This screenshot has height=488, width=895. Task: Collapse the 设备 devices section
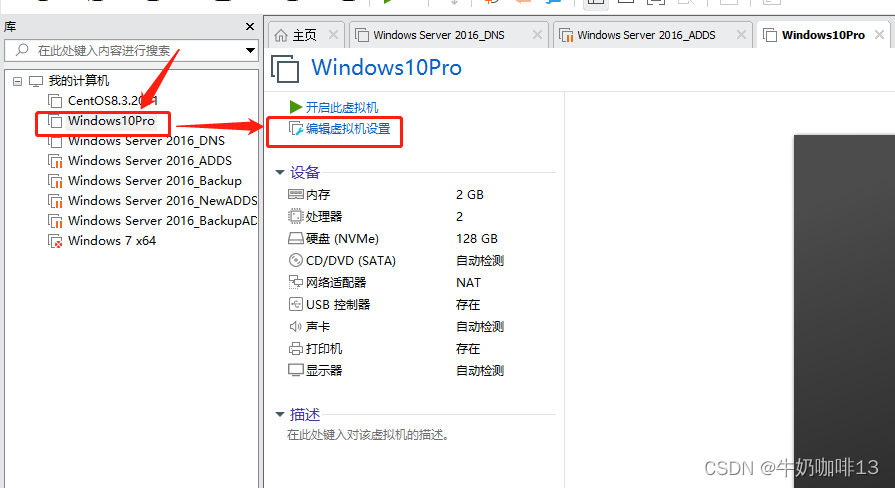pyautogui.click(x=280, y=172)
